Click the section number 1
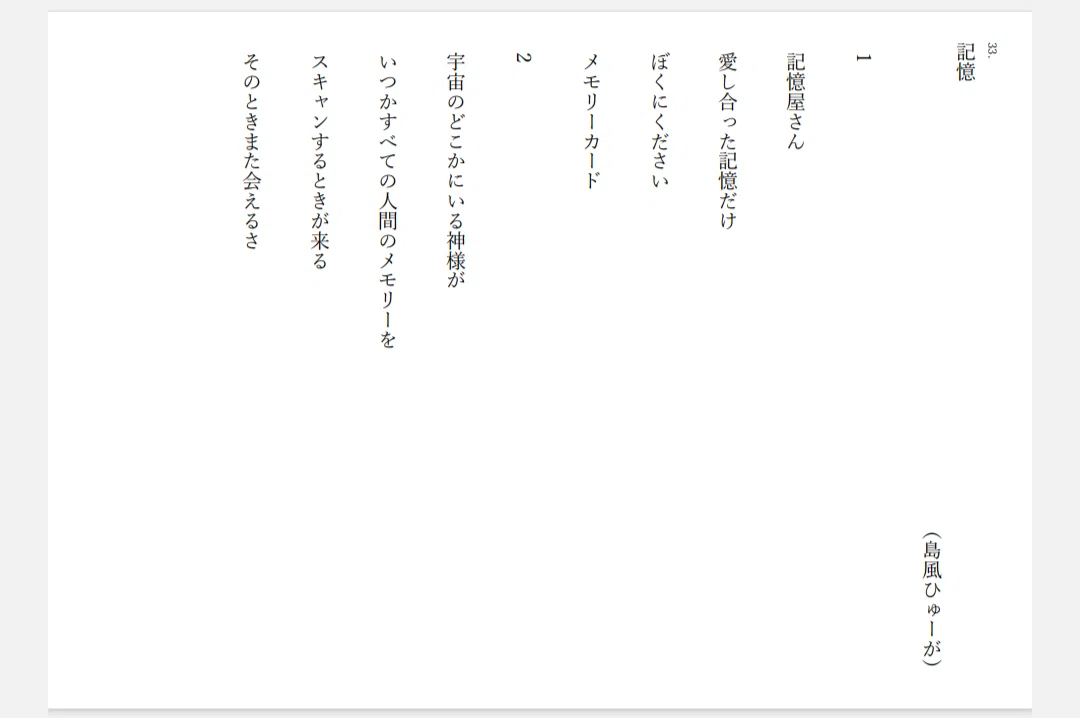This screenshot has width=1080, height=718. pos(863,58)
